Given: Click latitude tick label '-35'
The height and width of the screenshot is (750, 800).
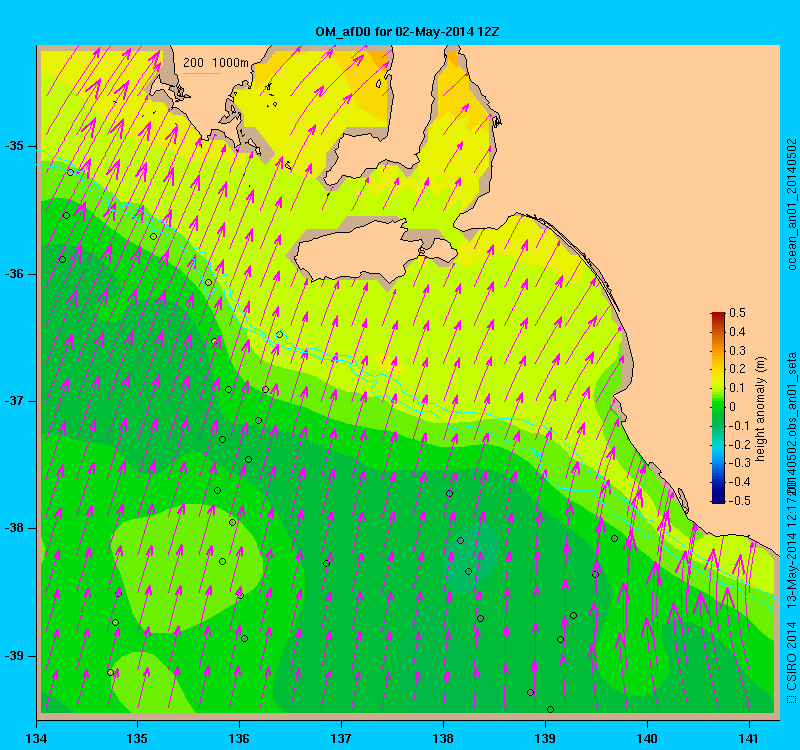Looking at the screenshot, I should pos(14,146).
